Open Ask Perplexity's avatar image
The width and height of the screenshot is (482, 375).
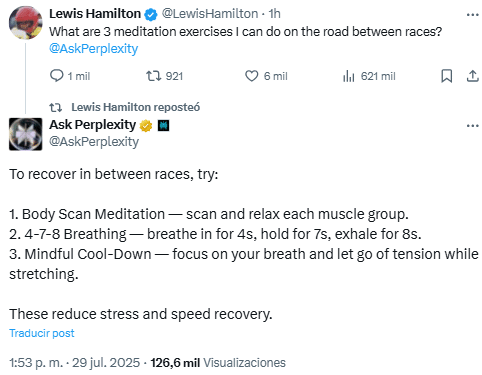point(26,134)
